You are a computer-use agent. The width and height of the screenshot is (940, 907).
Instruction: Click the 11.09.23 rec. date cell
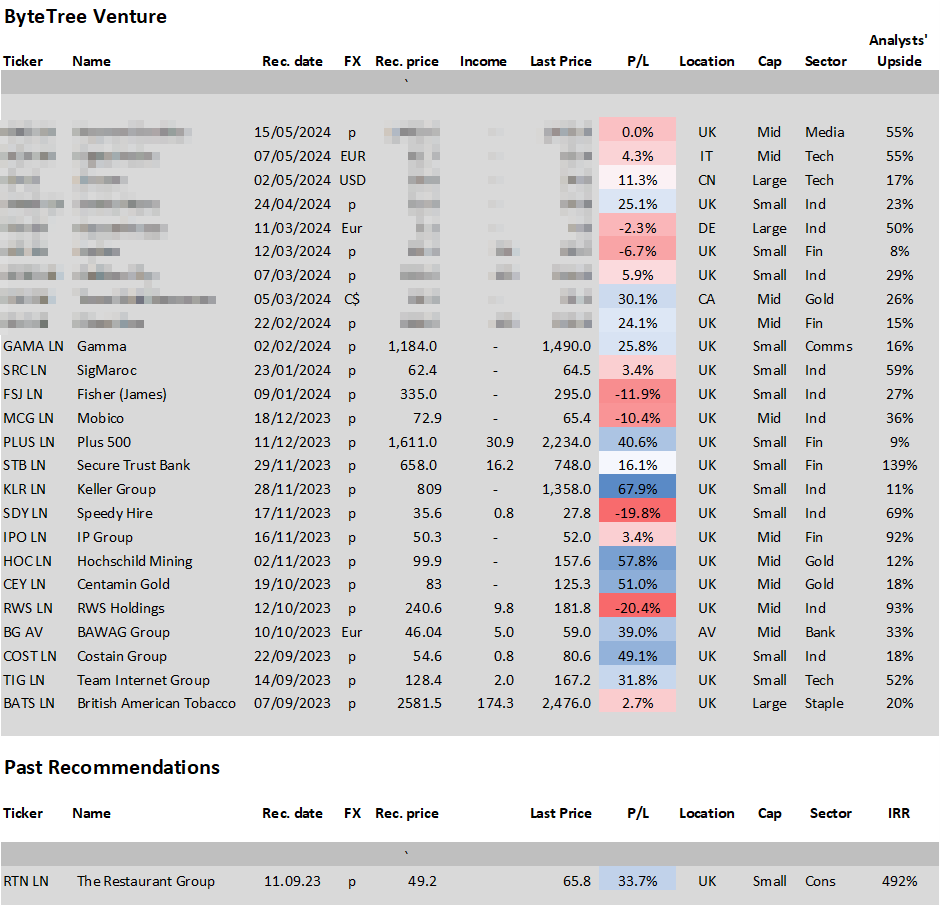[x=292, y=881]
